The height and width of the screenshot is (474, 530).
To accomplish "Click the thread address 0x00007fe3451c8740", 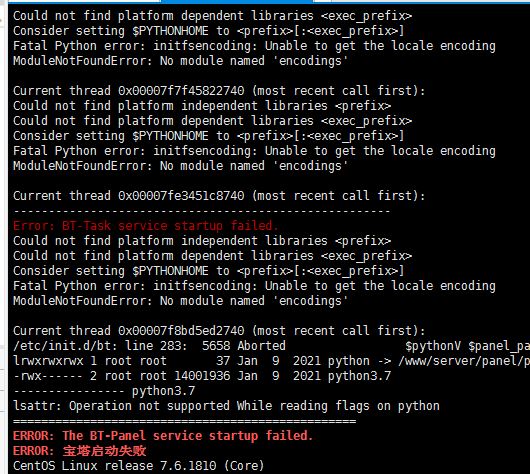I will pyautogui.click(x=181, y=196).
